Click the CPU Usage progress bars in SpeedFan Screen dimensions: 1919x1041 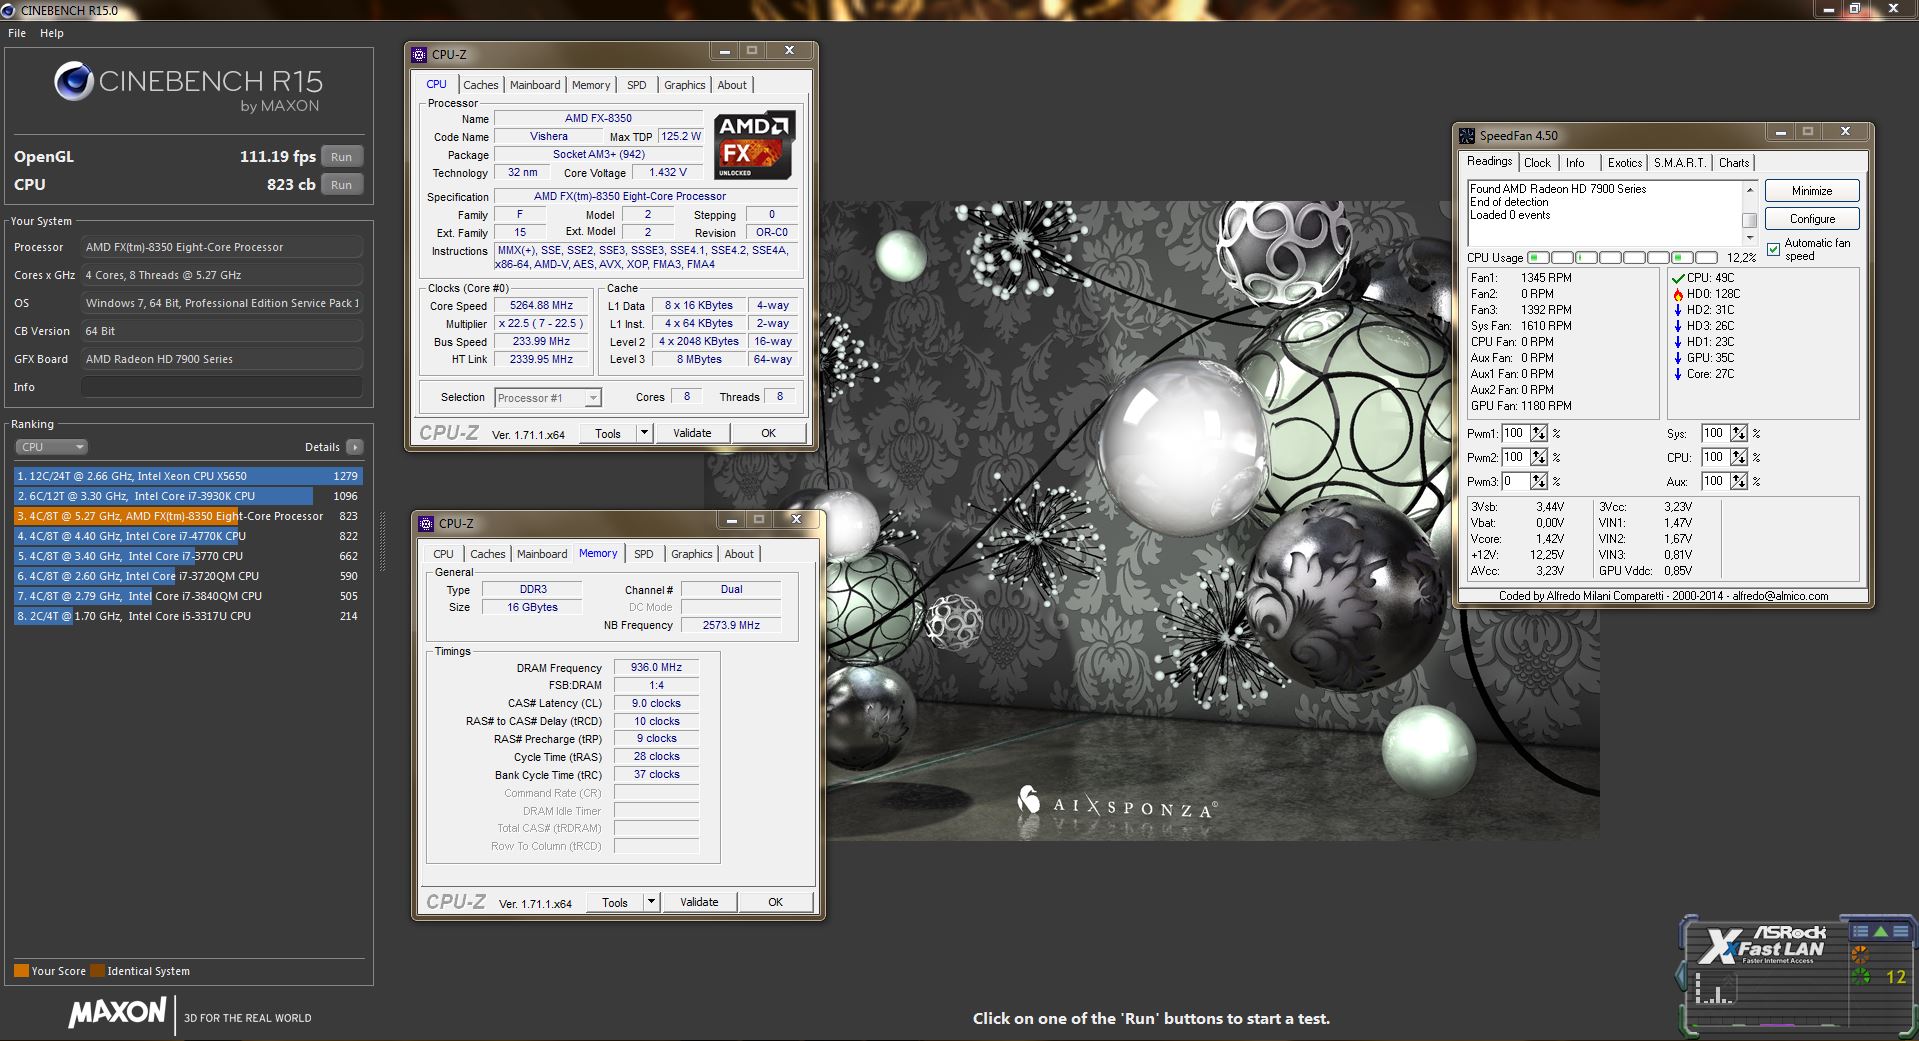tap(1622, 258)
